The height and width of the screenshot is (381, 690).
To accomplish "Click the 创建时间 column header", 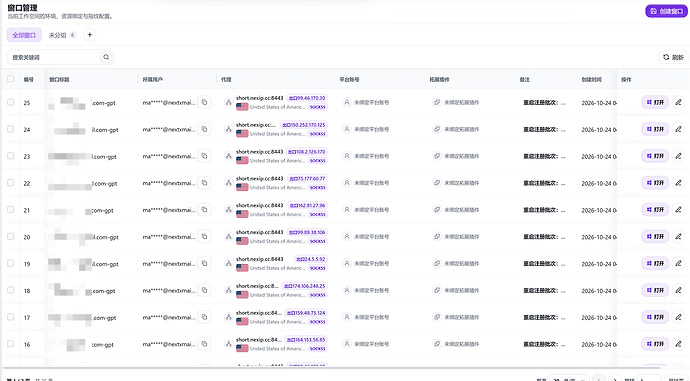I will 591,80.
